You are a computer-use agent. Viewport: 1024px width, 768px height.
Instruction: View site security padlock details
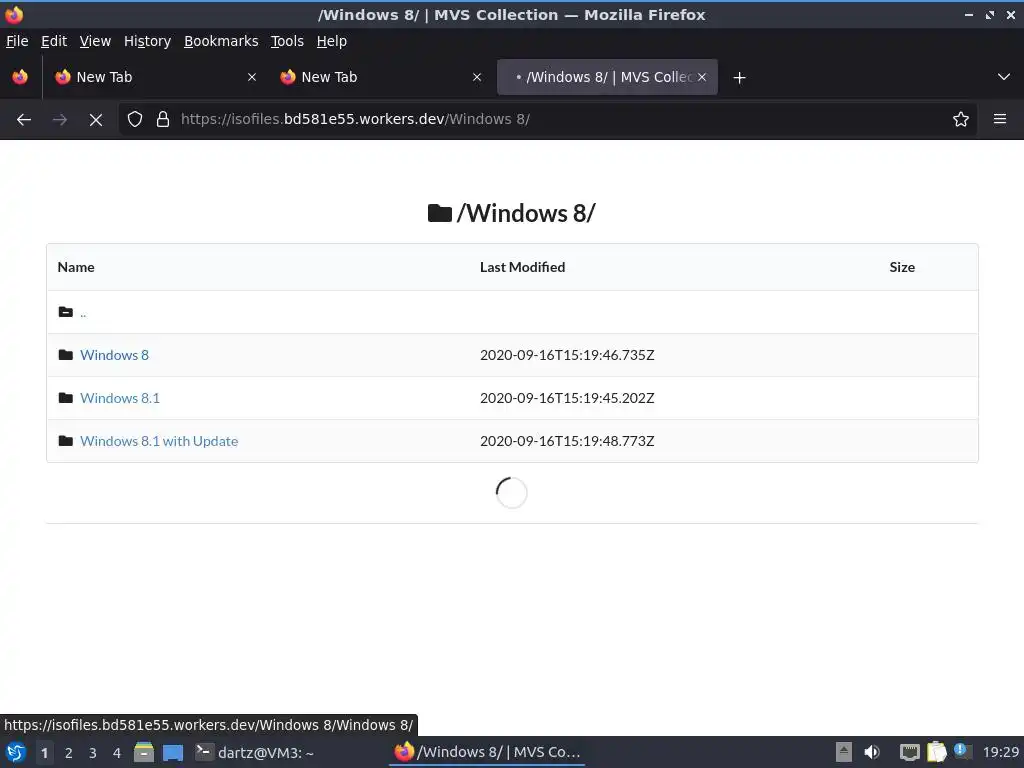[x=163, y=120]
